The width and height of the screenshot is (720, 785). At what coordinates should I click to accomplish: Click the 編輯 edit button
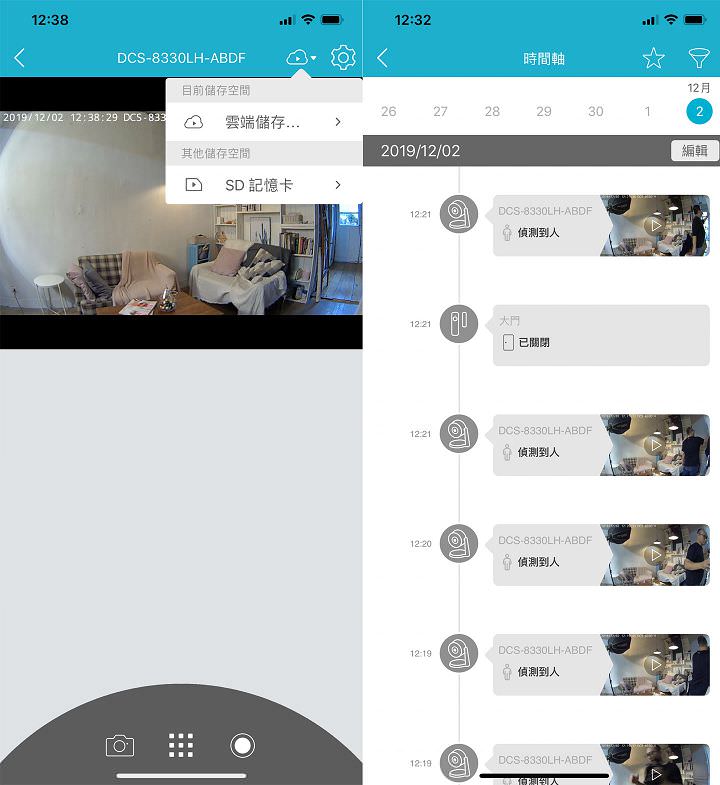[694, 151]
